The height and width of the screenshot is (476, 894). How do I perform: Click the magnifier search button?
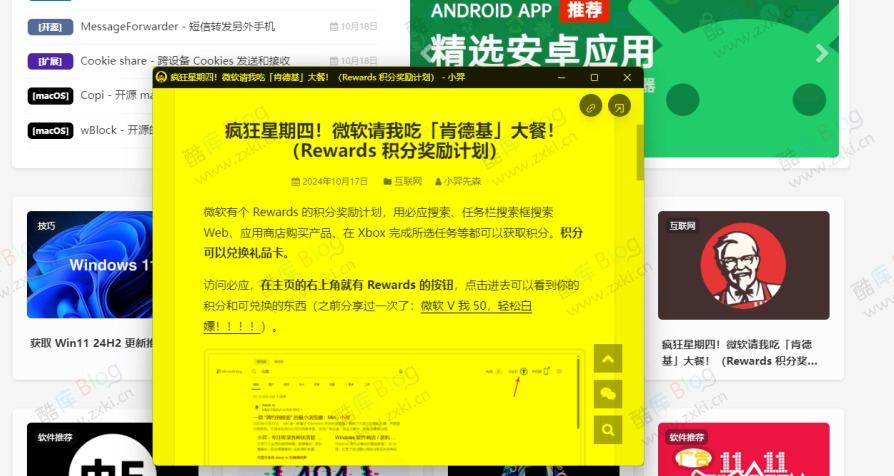pos(608,429)
